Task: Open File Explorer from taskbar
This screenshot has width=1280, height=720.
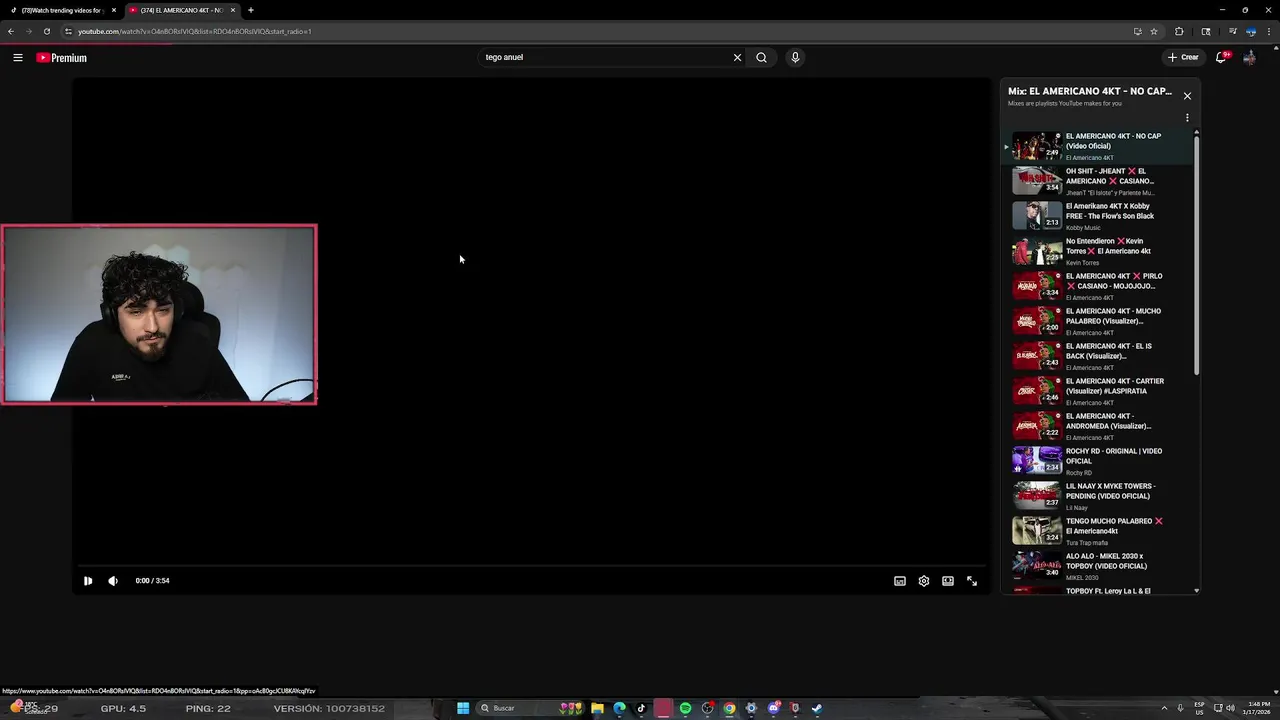Action: click(597, 708)
